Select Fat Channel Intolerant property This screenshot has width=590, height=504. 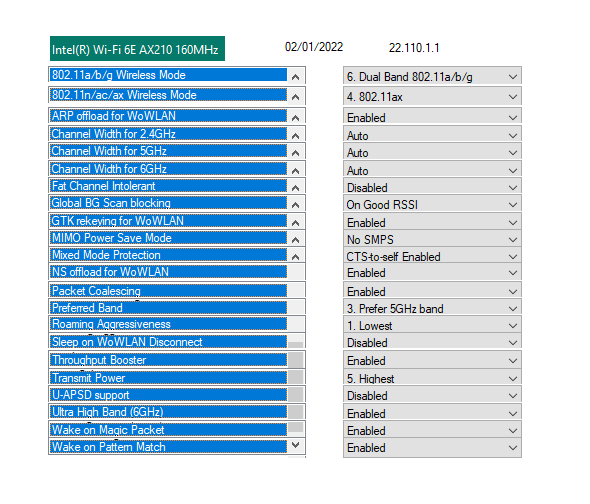tap(168, 186)
